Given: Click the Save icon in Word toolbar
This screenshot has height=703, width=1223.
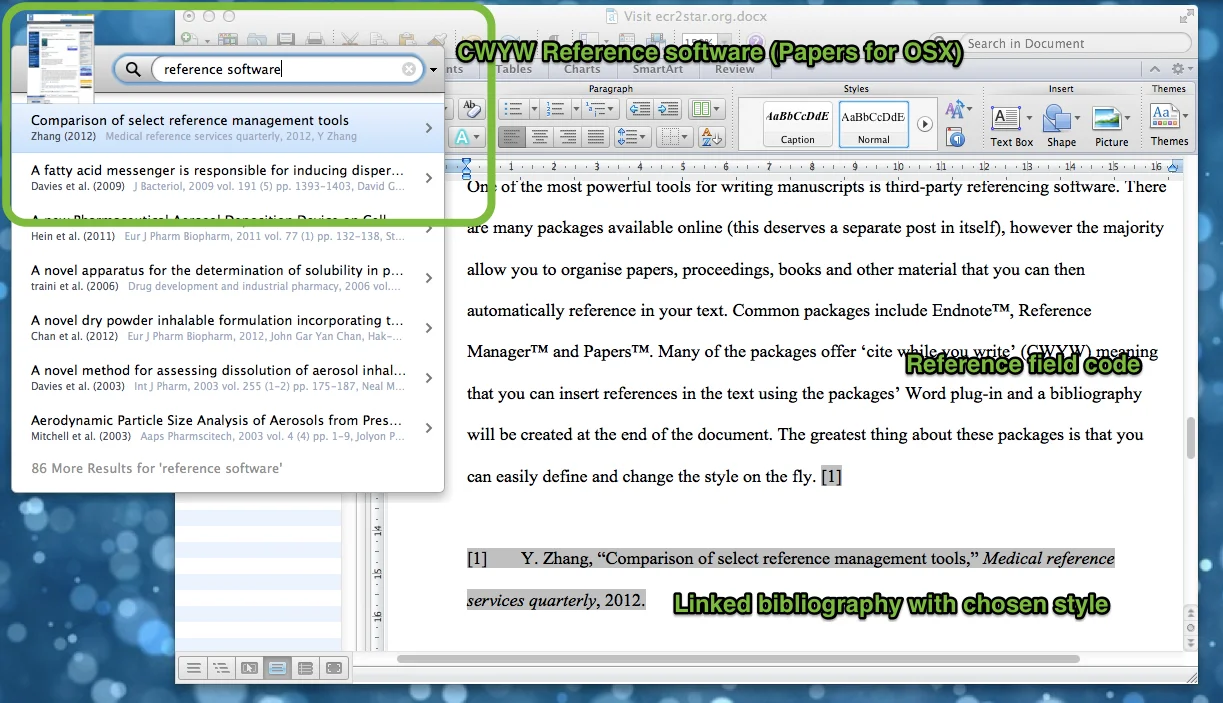Looking at the screenshot, I should (286, 40).
